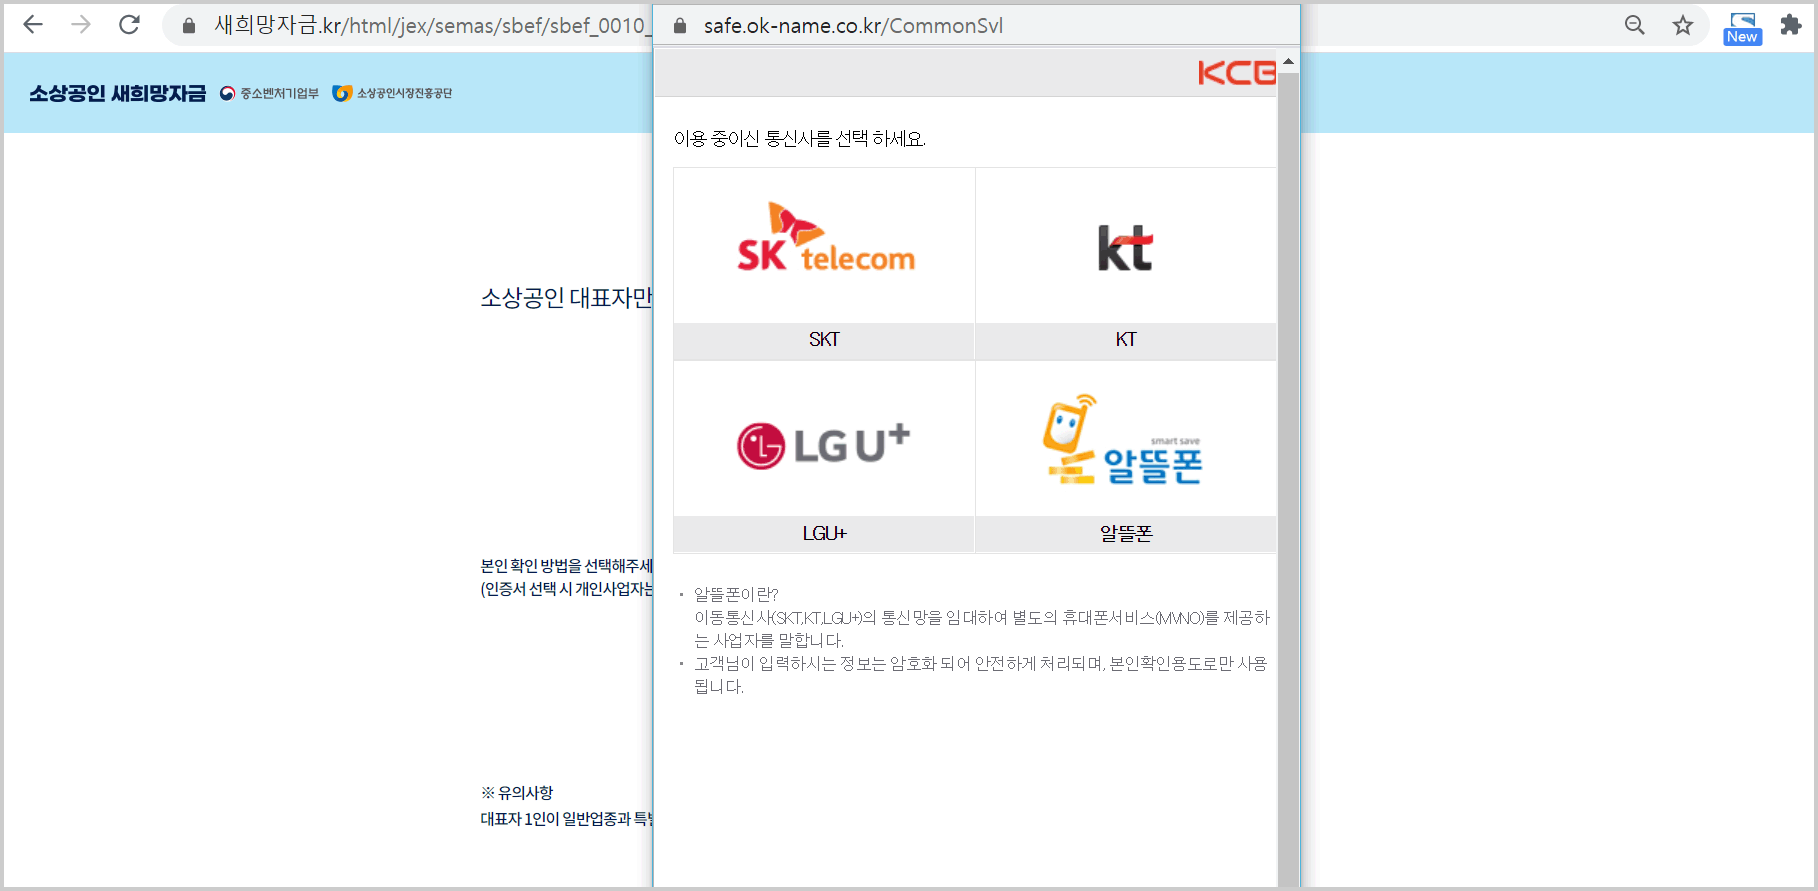Click the safe.ok-name.co.kr popup address

(x=853, y=26)
